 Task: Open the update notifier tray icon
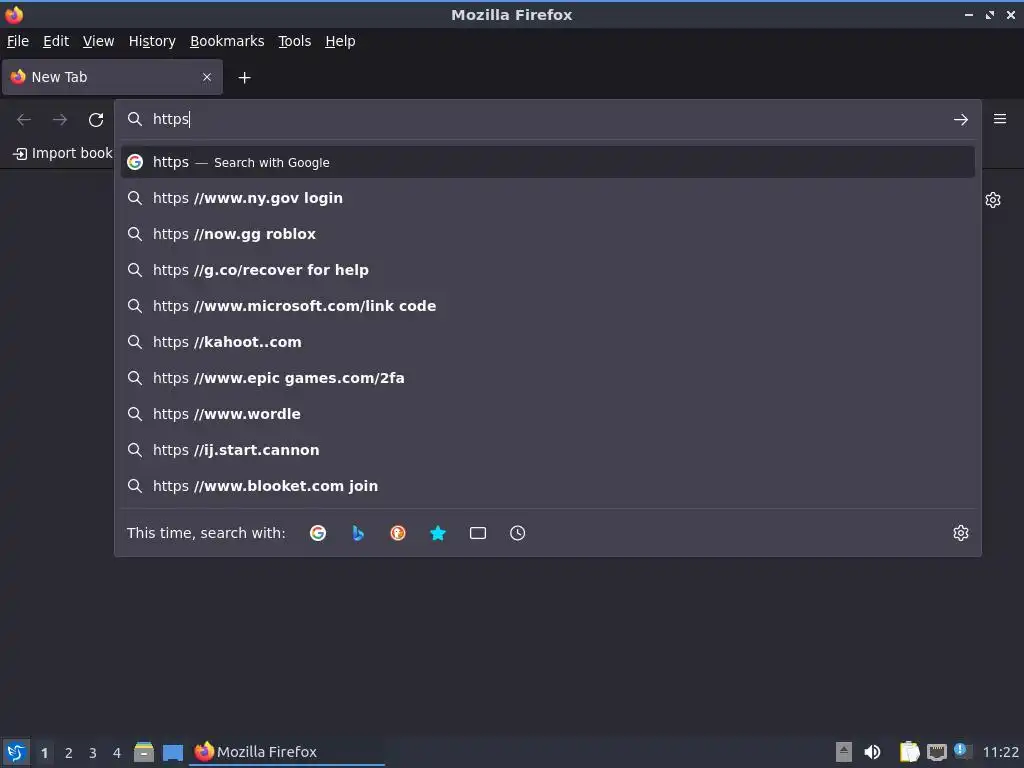point(963,751)
